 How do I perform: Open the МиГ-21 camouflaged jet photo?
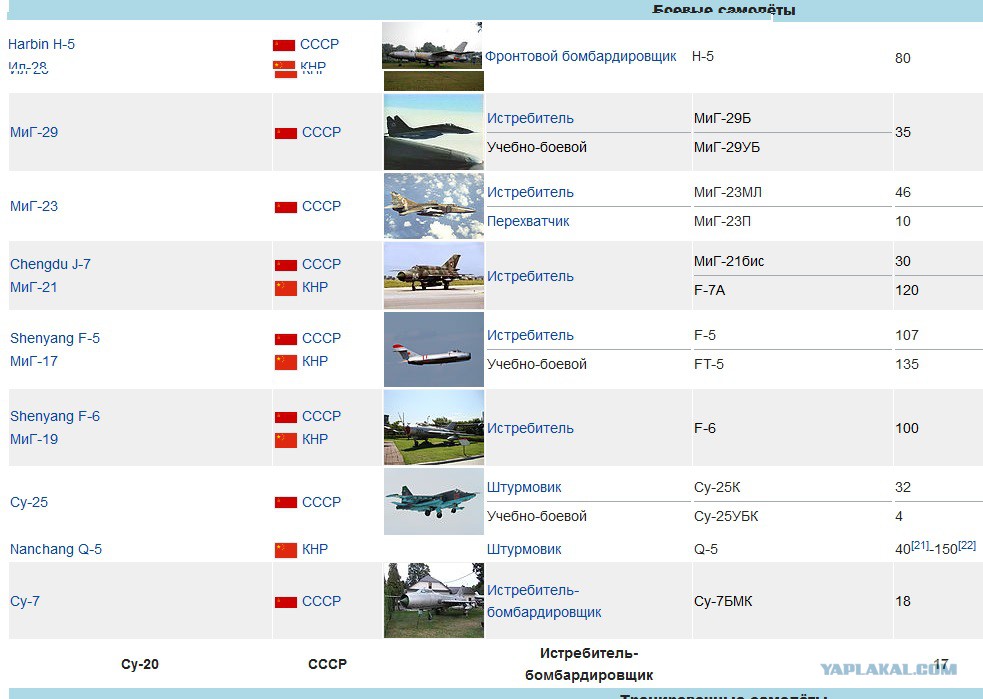click(x=434, y=275)
